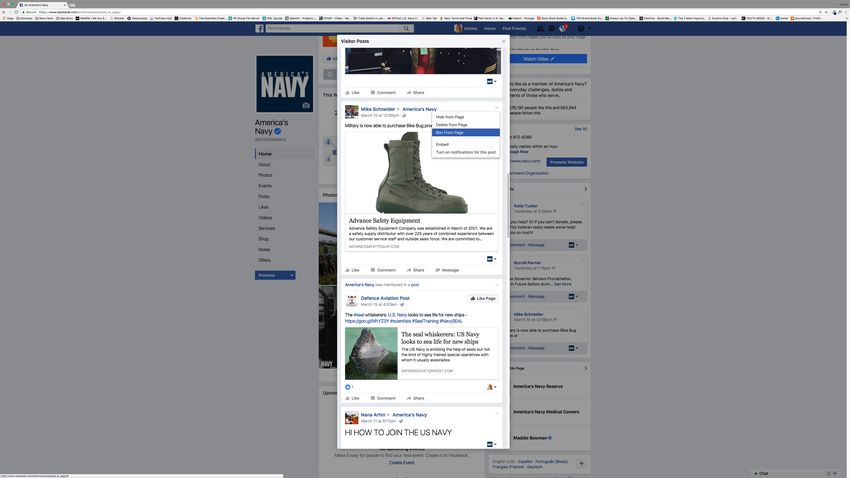Click the Find friends search field
850x478 pixels.
click(x=333, y=28)
